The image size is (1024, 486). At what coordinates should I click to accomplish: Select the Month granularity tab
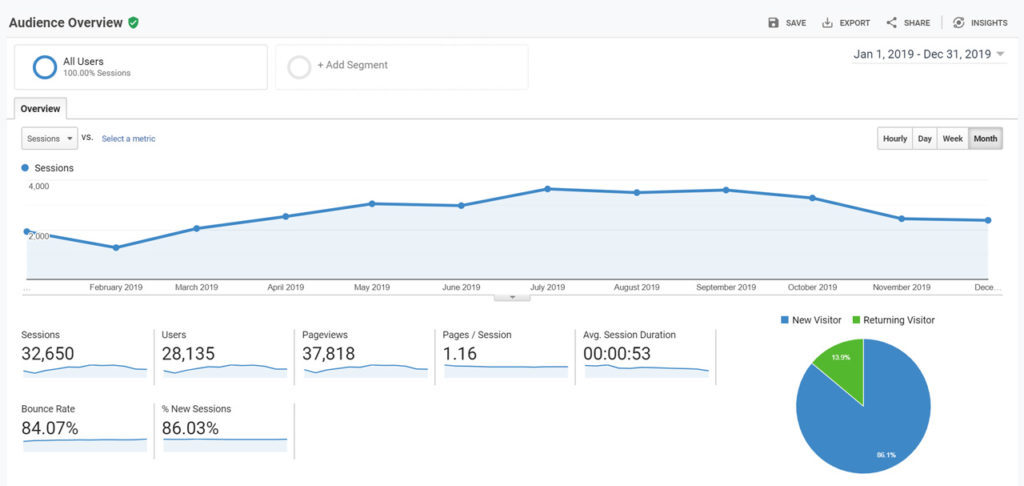coord(985,138)
